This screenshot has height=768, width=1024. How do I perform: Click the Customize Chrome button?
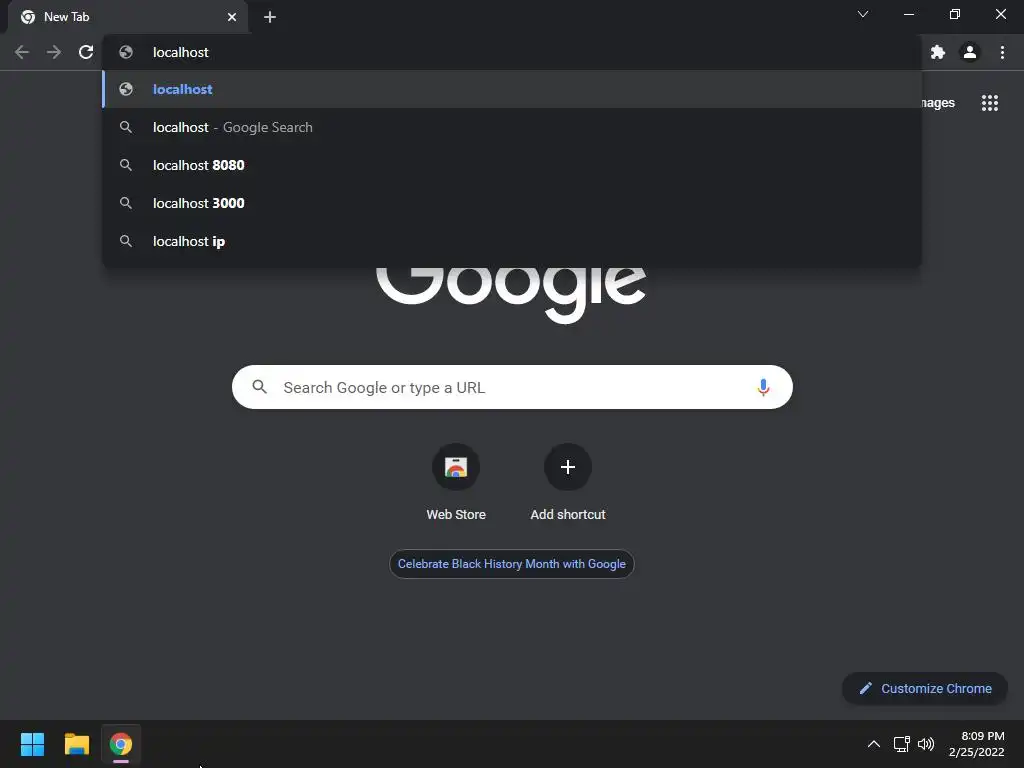tap(925, 688)
